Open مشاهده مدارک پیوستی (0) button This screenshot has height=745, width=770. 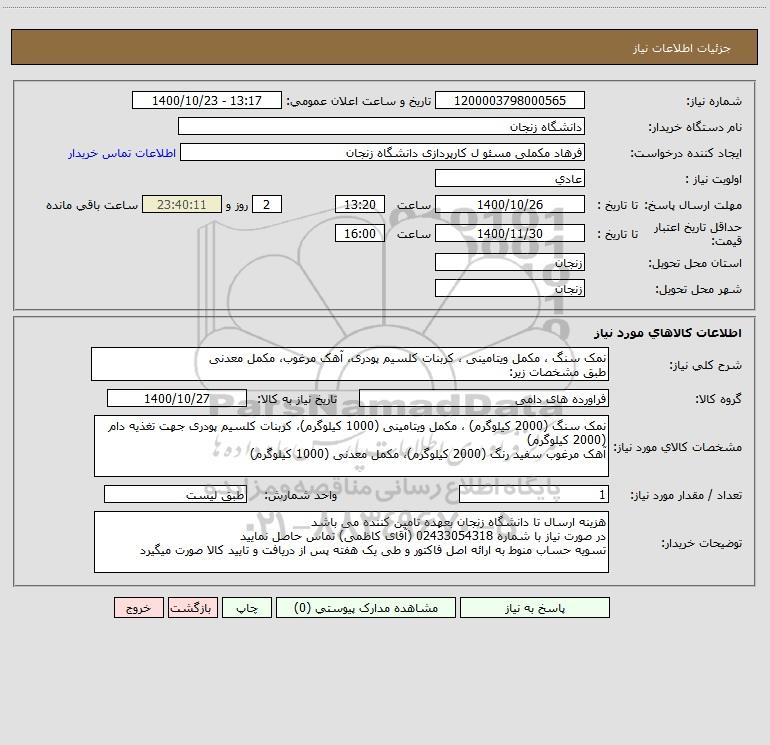click(366, 608)
